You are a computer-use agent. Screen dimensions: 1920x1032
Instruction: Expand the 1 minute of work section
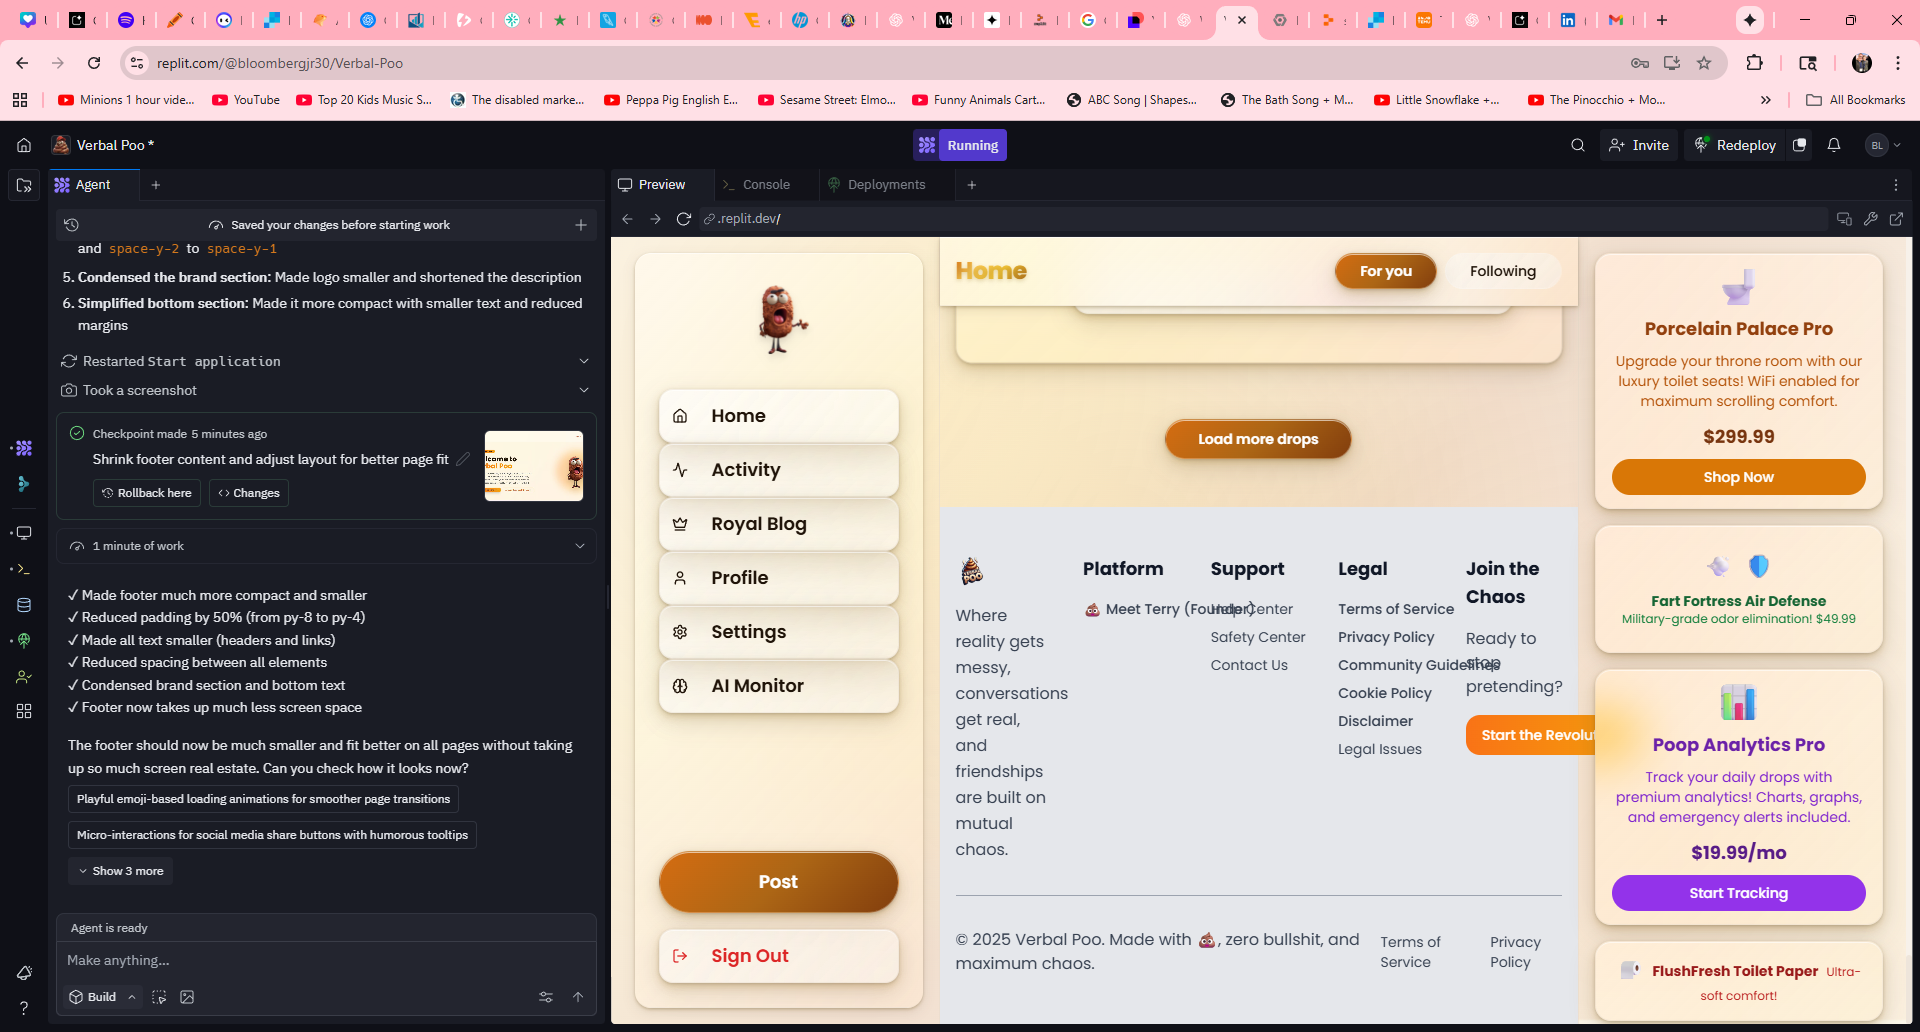[x=580, y=546]
